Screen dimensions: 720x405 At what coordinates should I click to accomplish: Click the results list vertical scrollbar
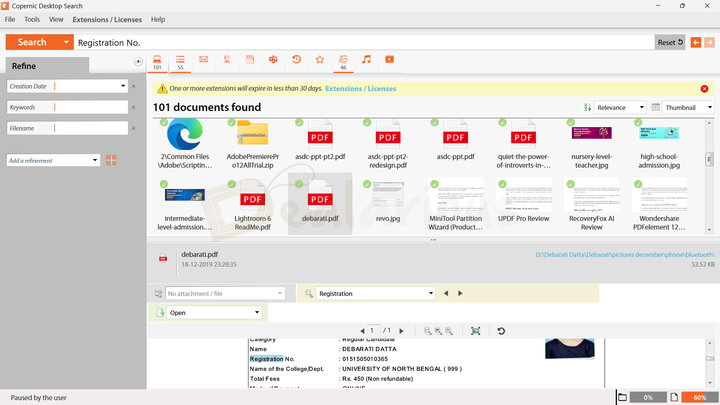[709, 176]
